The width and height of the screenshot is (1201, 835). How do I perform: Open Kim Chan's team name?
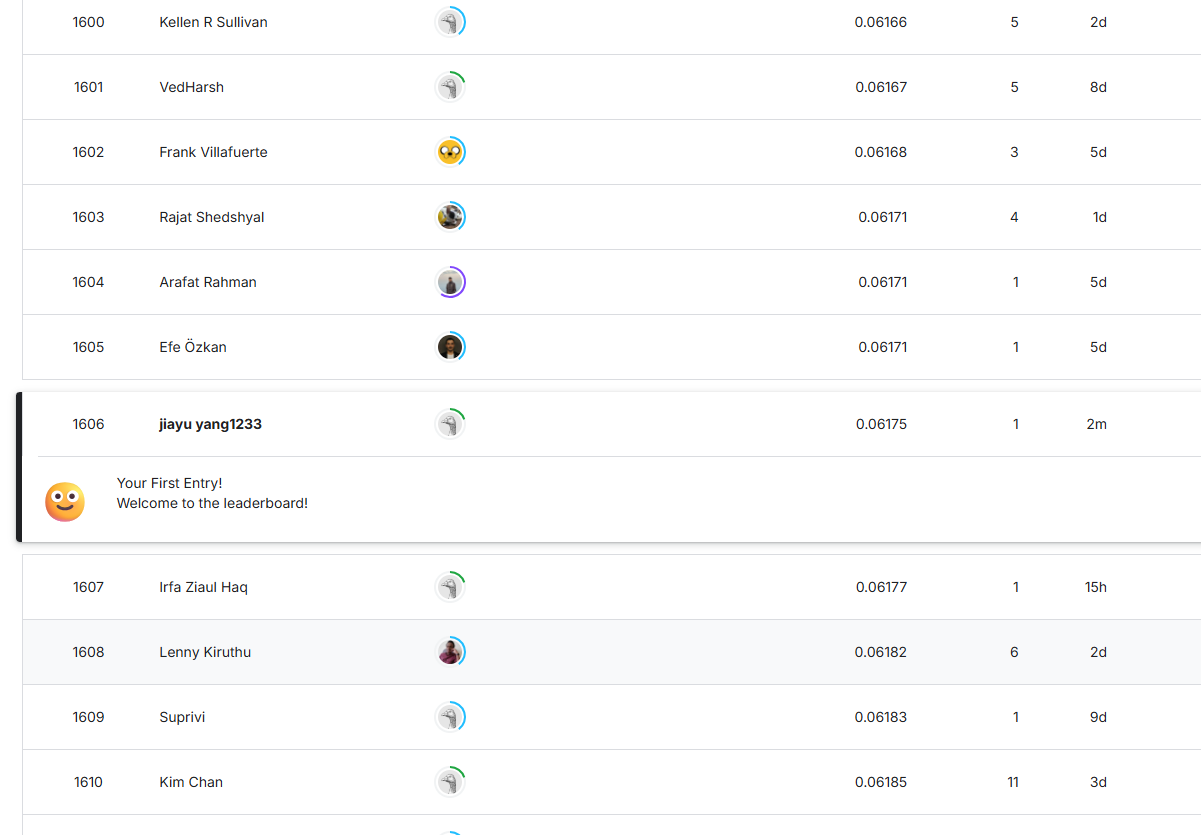point(191,782)
